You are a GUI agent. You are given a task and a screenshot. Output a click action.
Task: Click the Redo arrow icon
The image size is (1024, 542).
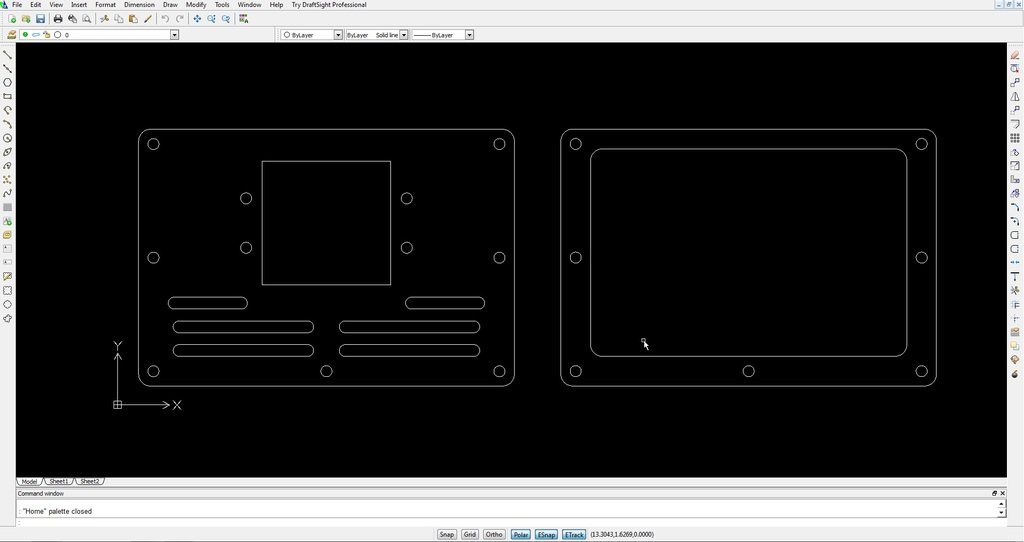click(180, 19)
